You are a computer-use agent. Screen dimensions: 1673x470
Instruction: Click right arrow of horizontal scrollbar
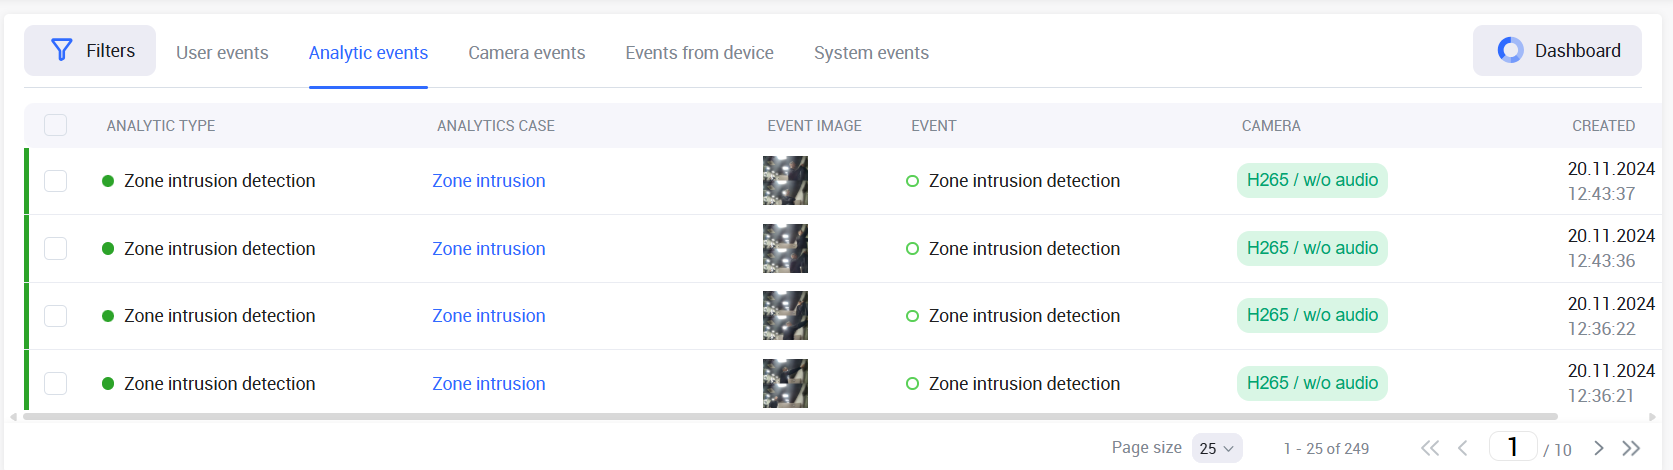[1653, 417]
